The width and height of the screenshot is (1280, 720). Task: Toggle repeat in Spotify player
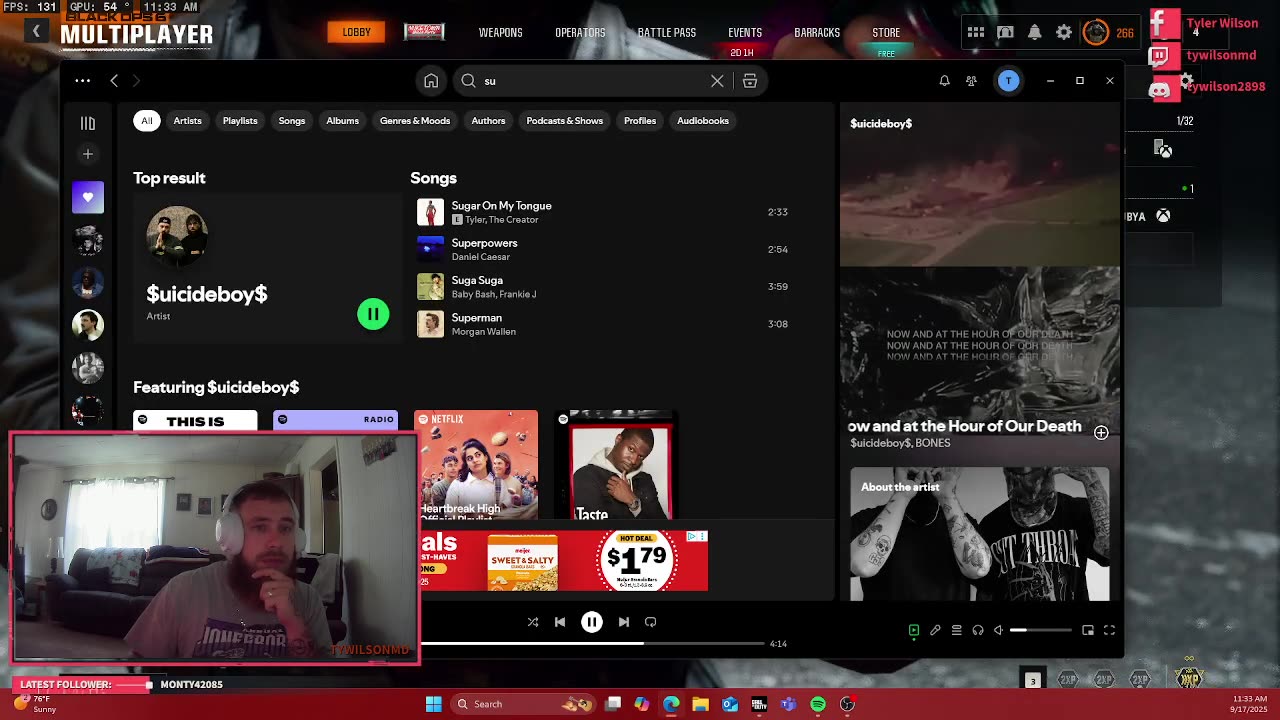(651, 622)
